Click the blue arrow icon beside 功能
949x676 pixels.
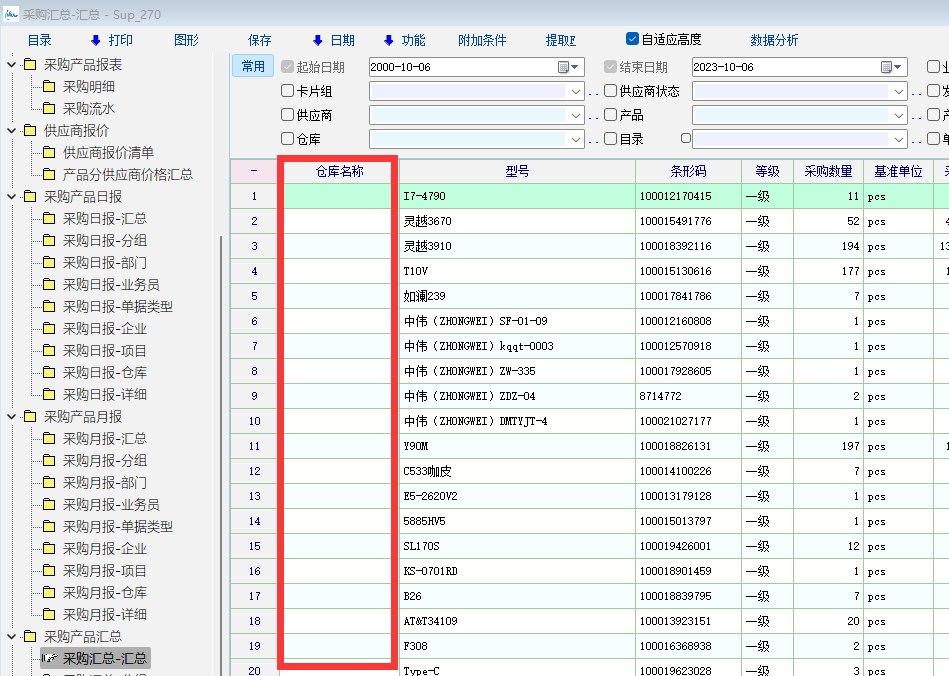coord(389,41)
